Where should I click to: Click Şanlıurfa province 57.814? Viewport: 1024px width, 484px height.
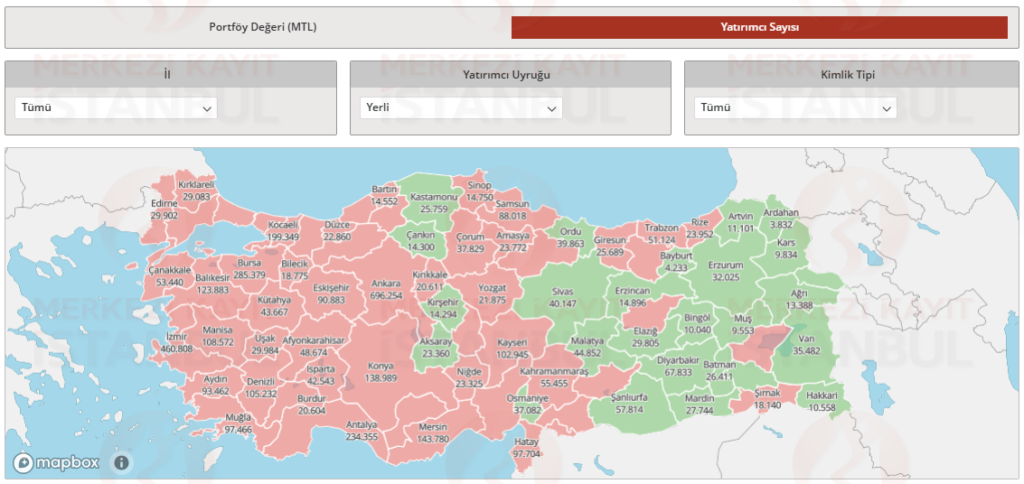[628, 402]
